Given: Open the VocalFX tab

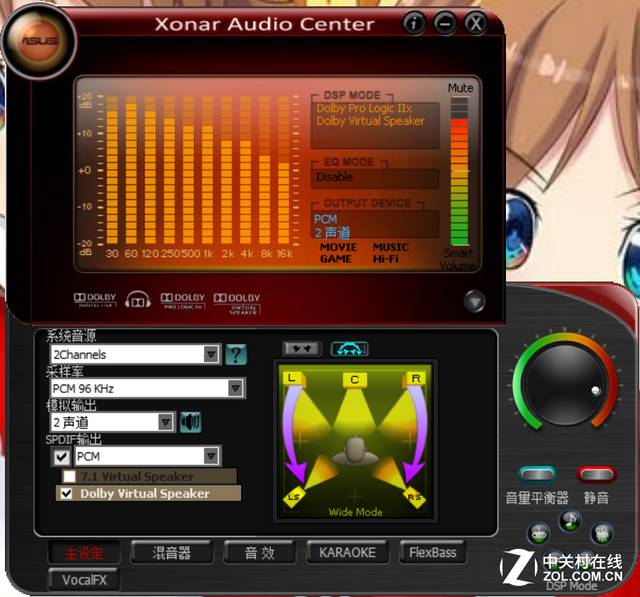Looking at the screenshot, I should (84, 579).
